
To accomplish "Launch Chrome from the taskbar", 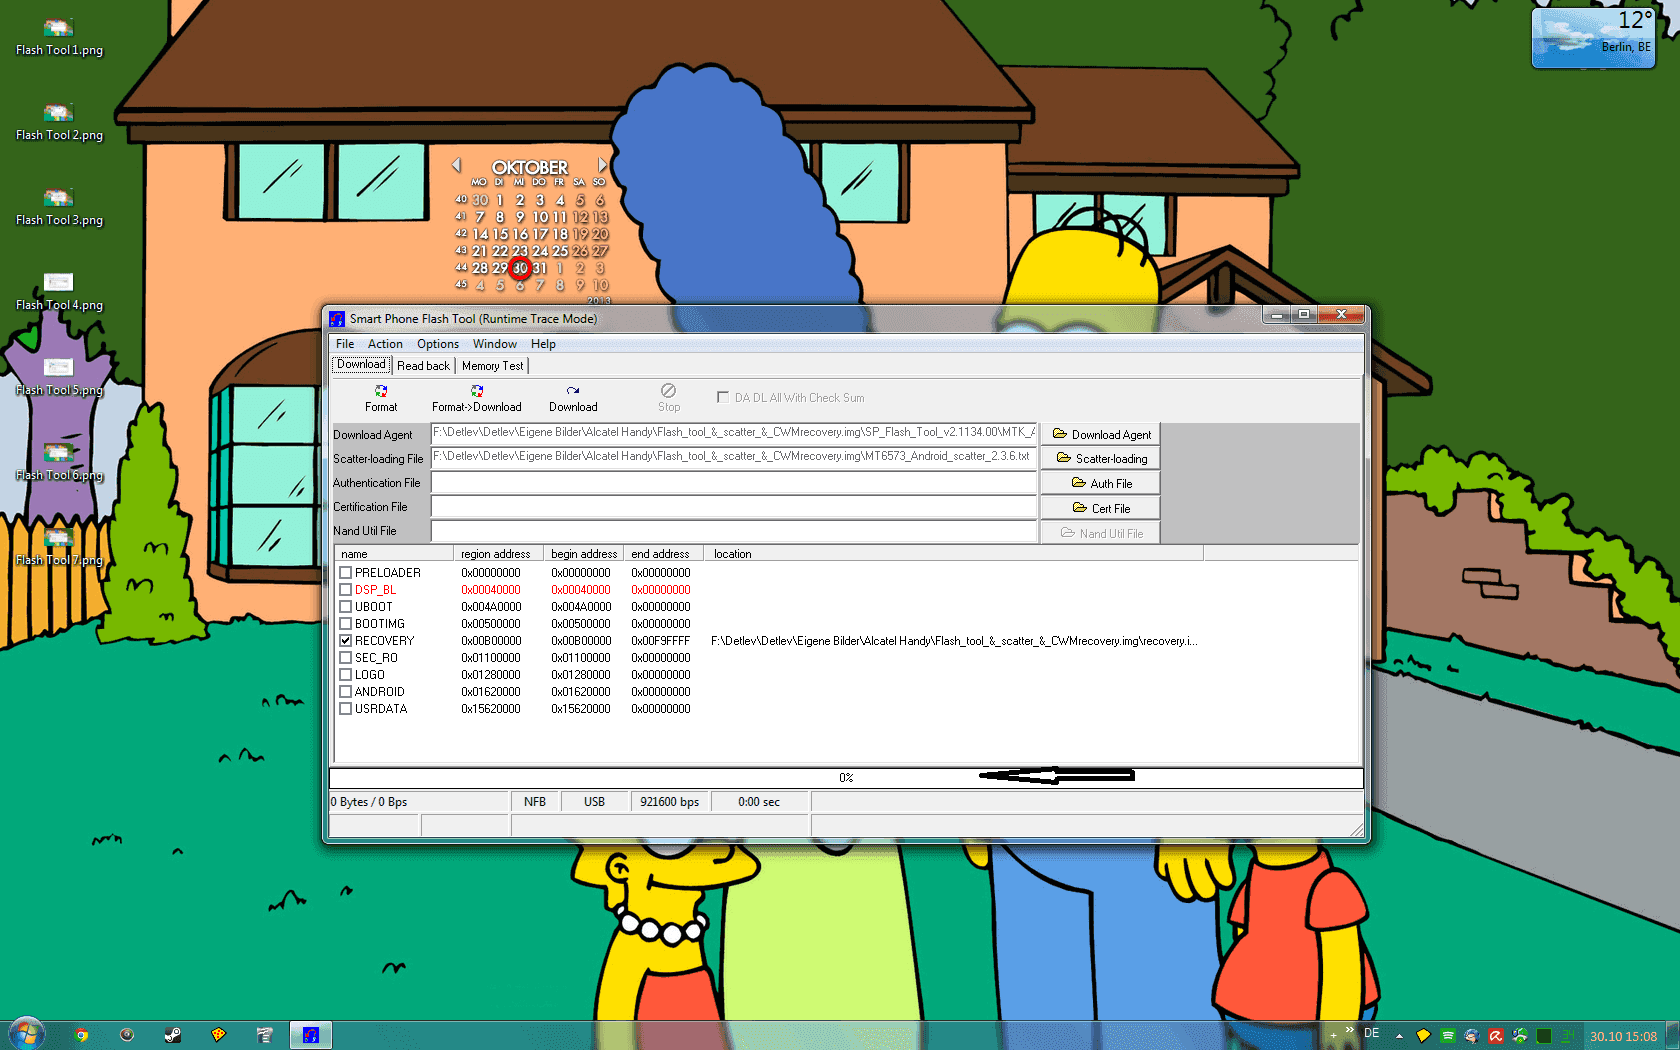I will coord(81,1035).
